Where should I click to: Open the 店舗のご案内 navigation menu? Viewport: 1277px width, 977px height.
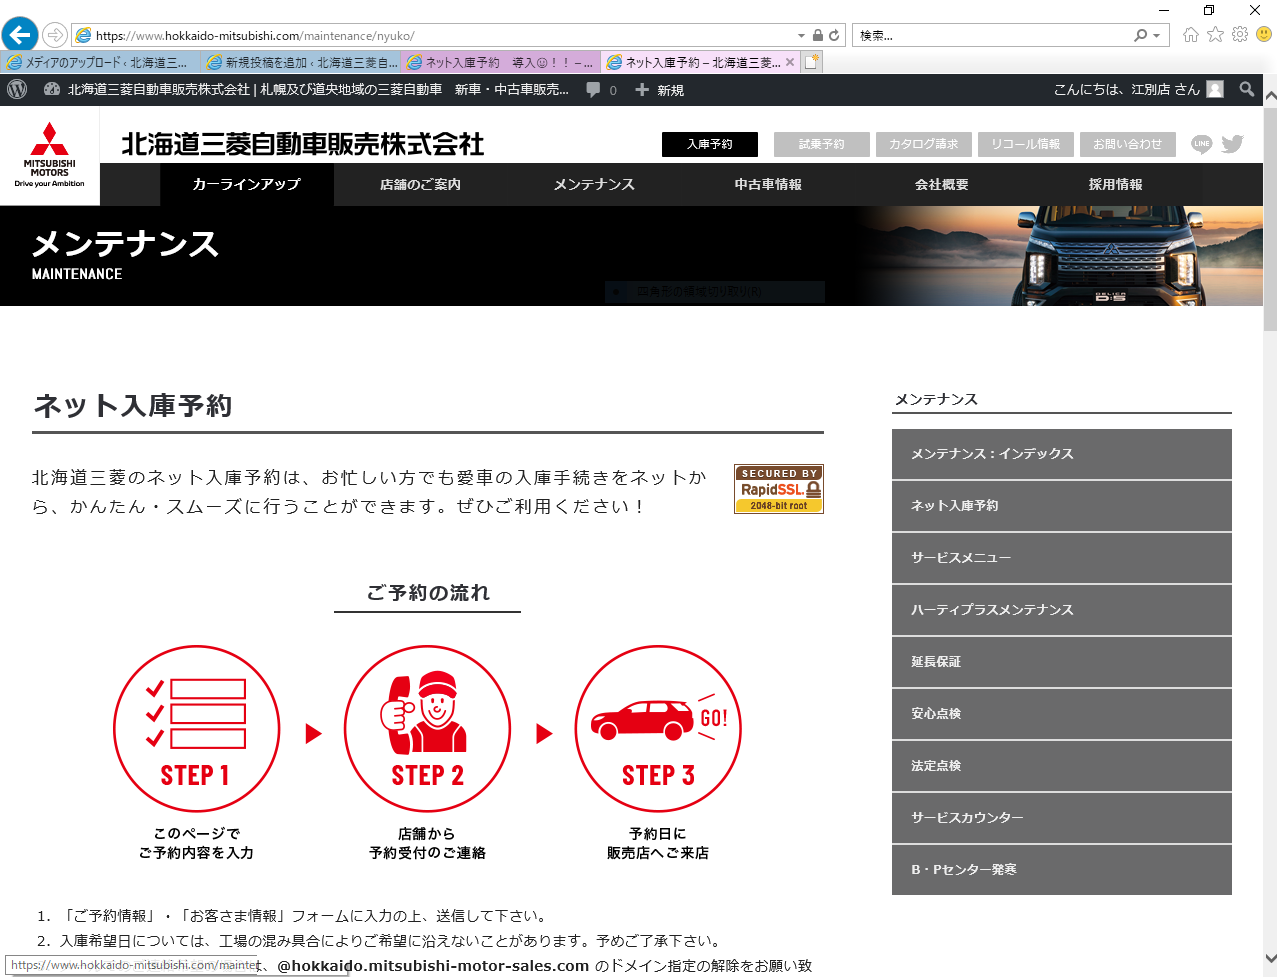pos(421,184)
